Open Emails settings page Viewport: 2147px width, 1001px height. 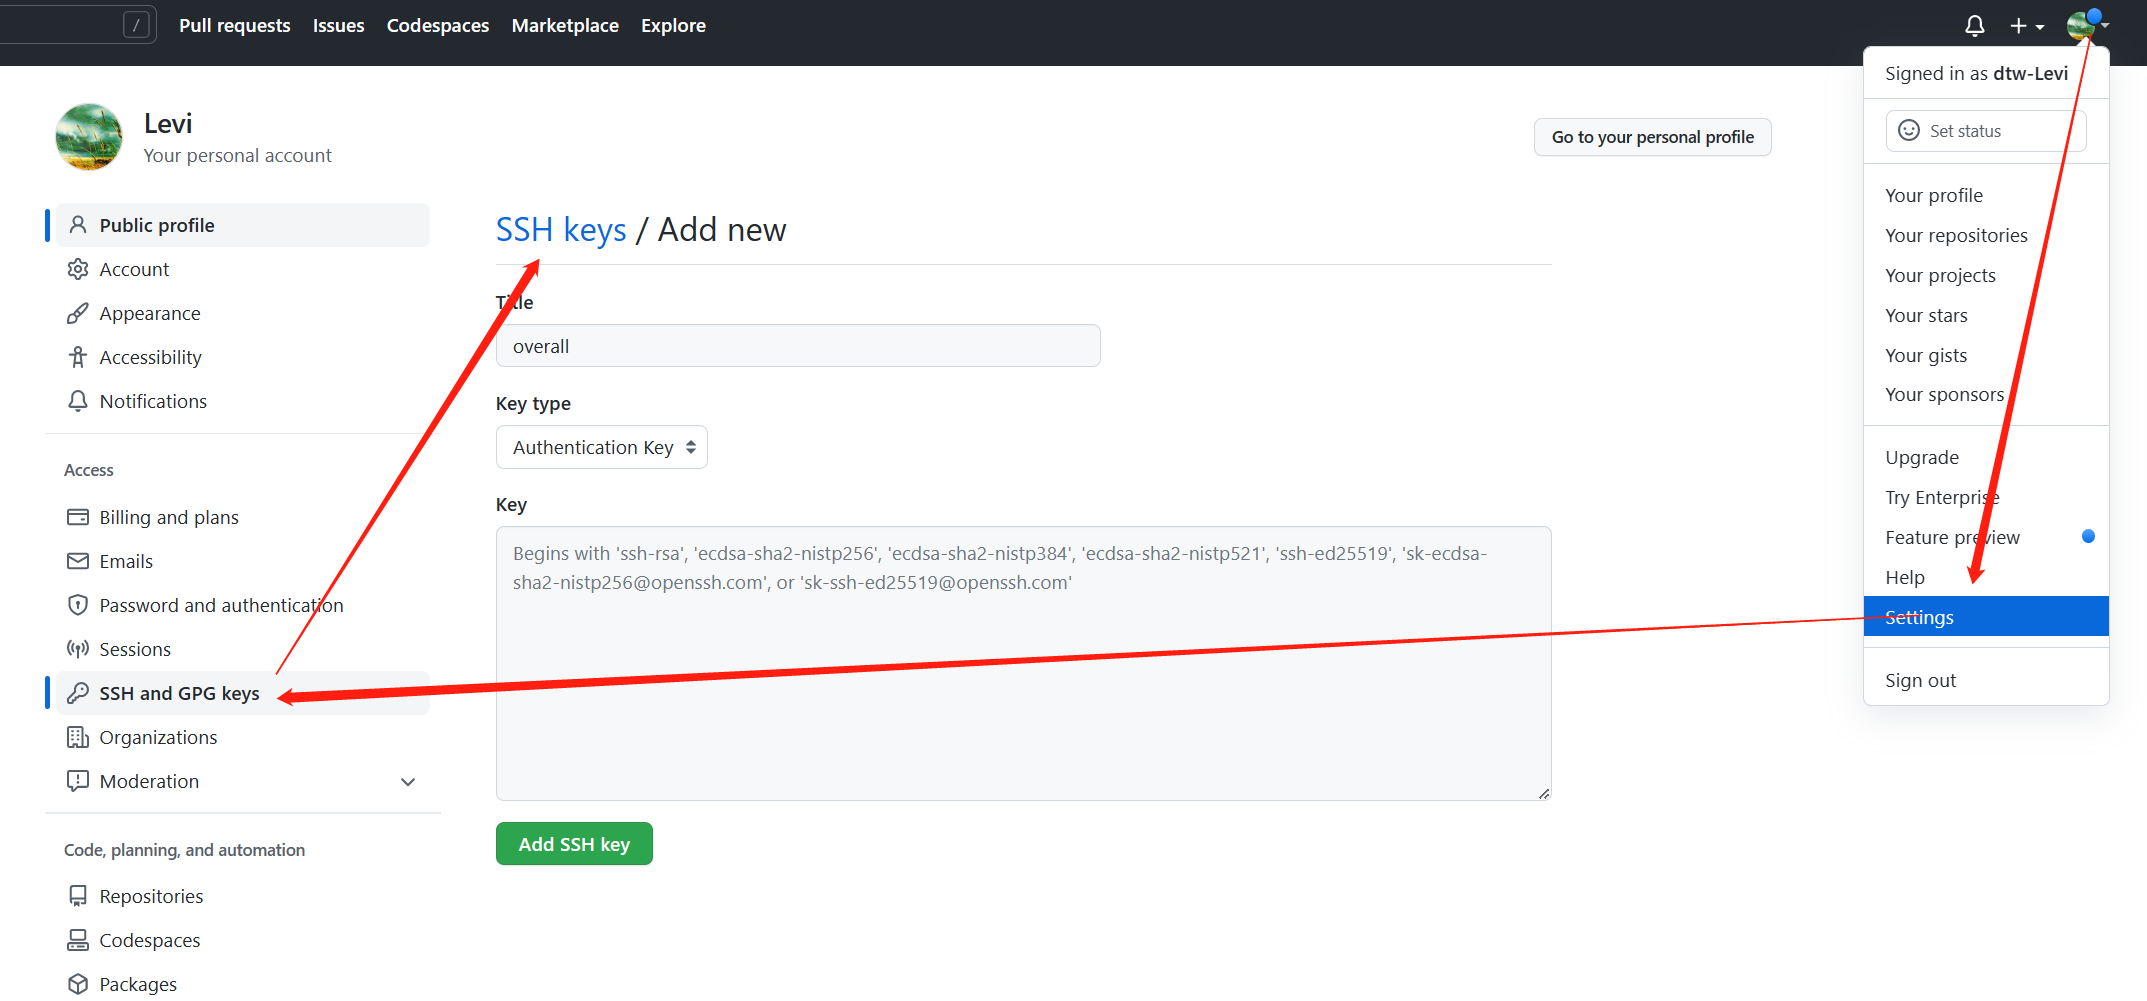243,561
